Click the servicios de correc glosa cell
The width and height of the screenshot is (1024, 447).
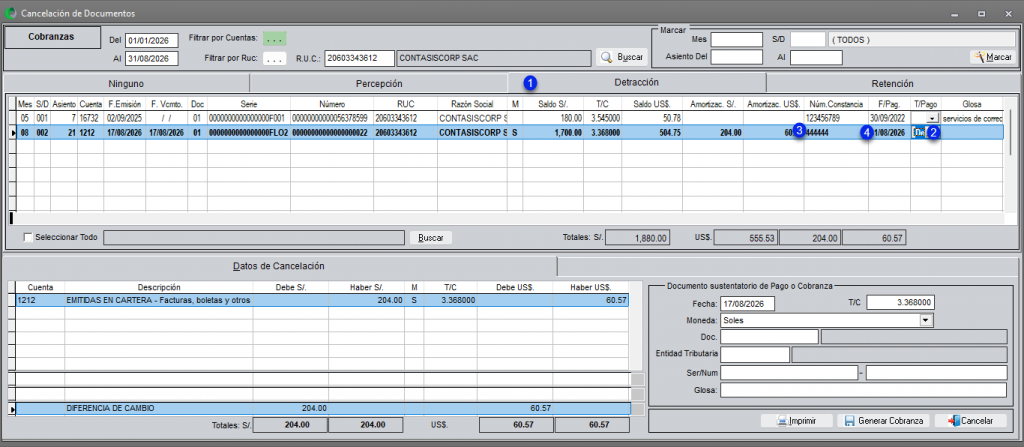972,118
